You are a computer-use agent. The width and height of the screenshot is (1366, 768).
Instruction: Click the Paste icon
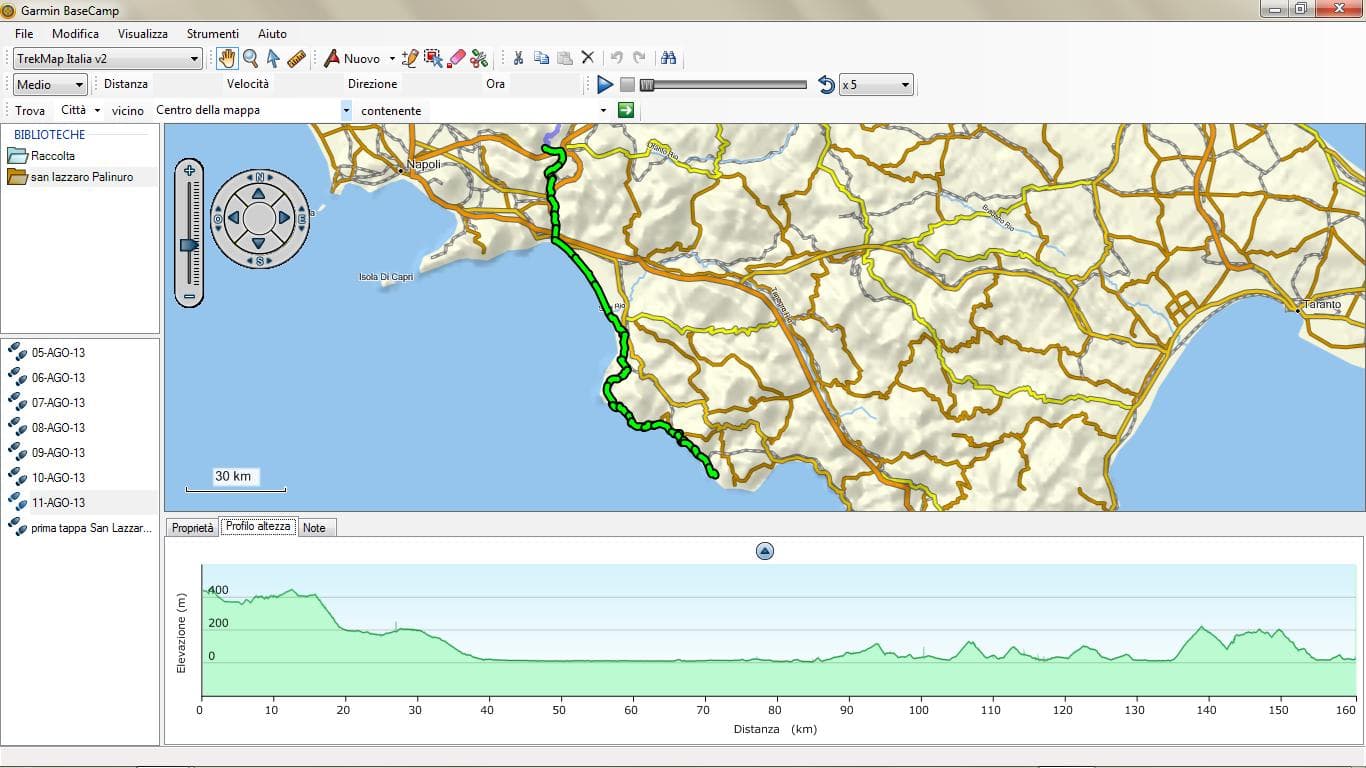pos(564,58)
